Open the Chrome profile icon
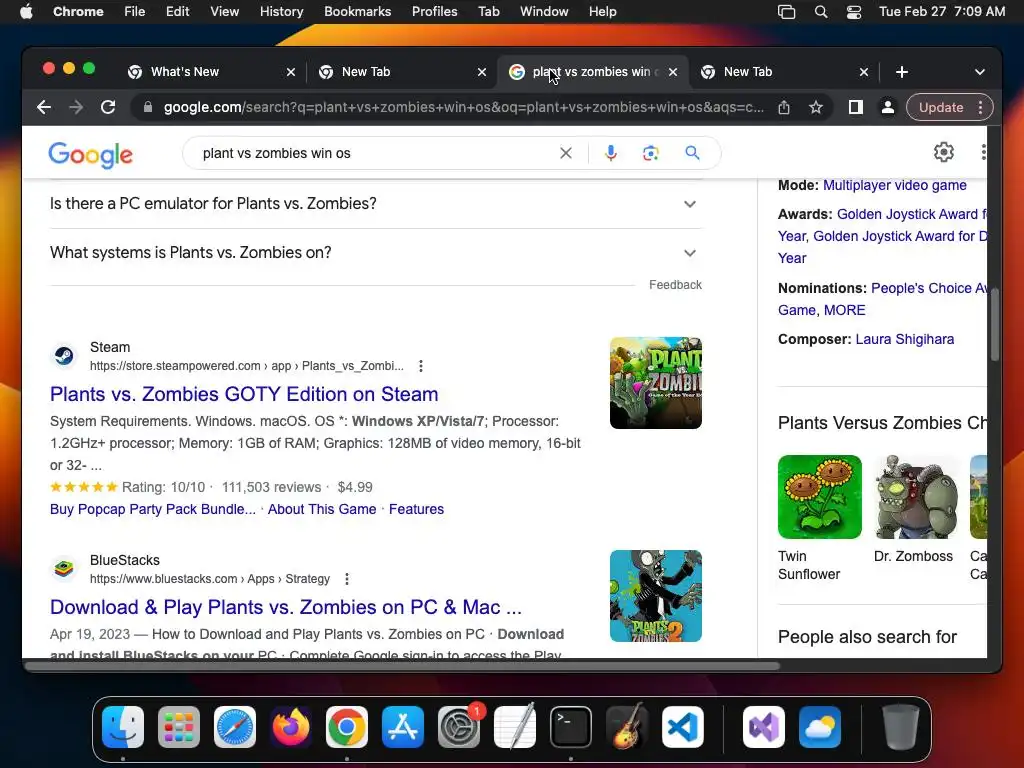This screenshot has height=768, width=1024. coord(888,107)
